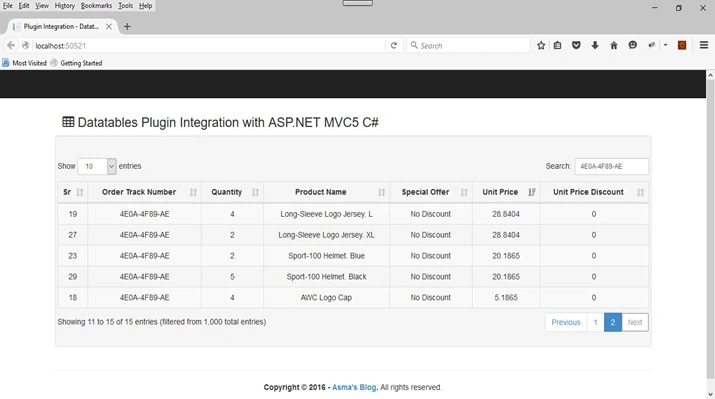Sort by Unit Price Discount arrows
715x399 pixels.
[641, 192]
